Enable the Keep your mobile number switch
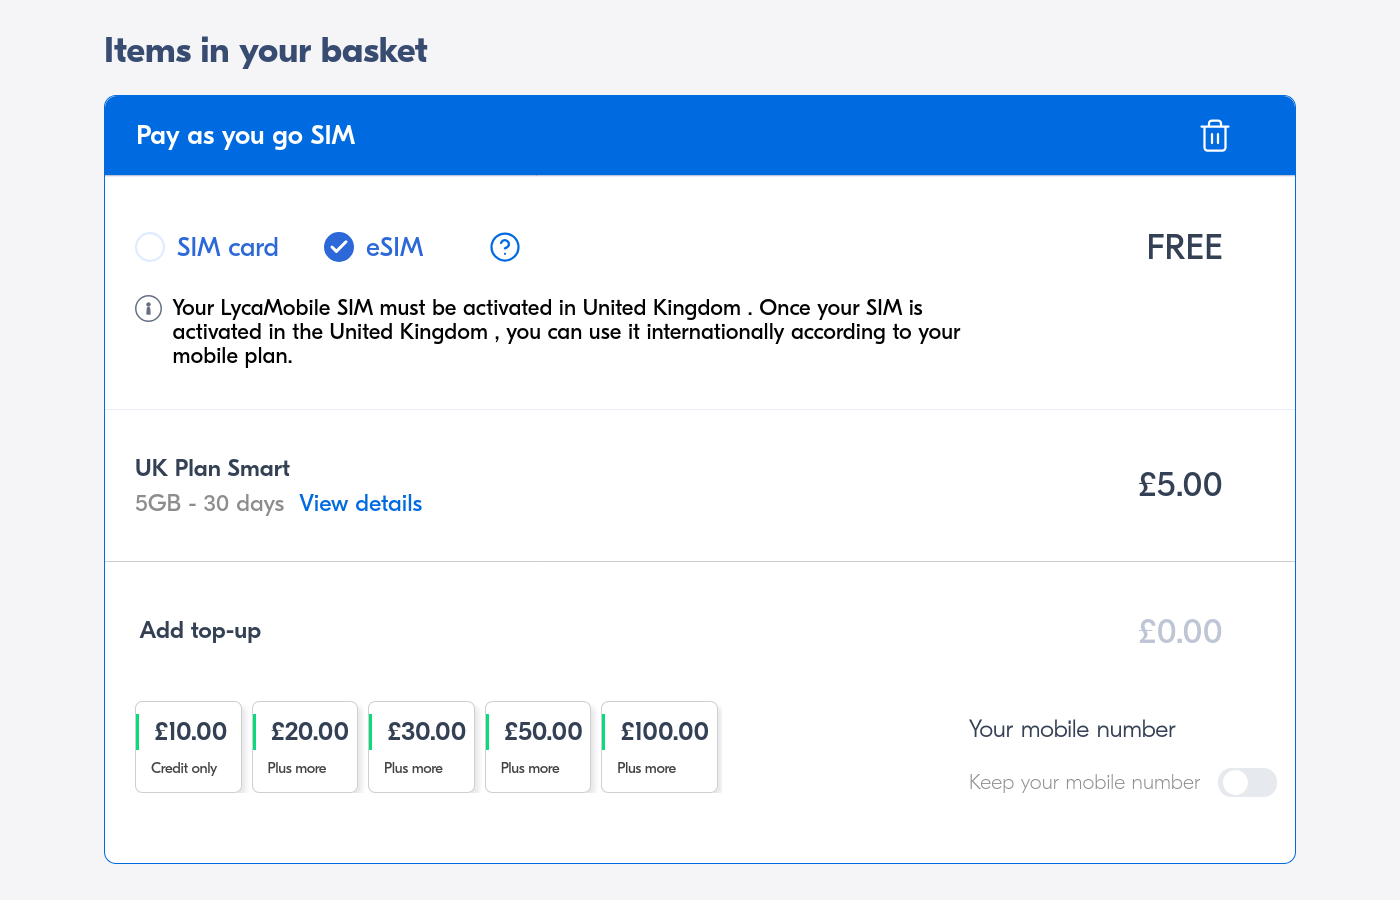Image resolution: width=1400 pixels, height=900 pixels. pyautogui.click(x=1247, y=782)
